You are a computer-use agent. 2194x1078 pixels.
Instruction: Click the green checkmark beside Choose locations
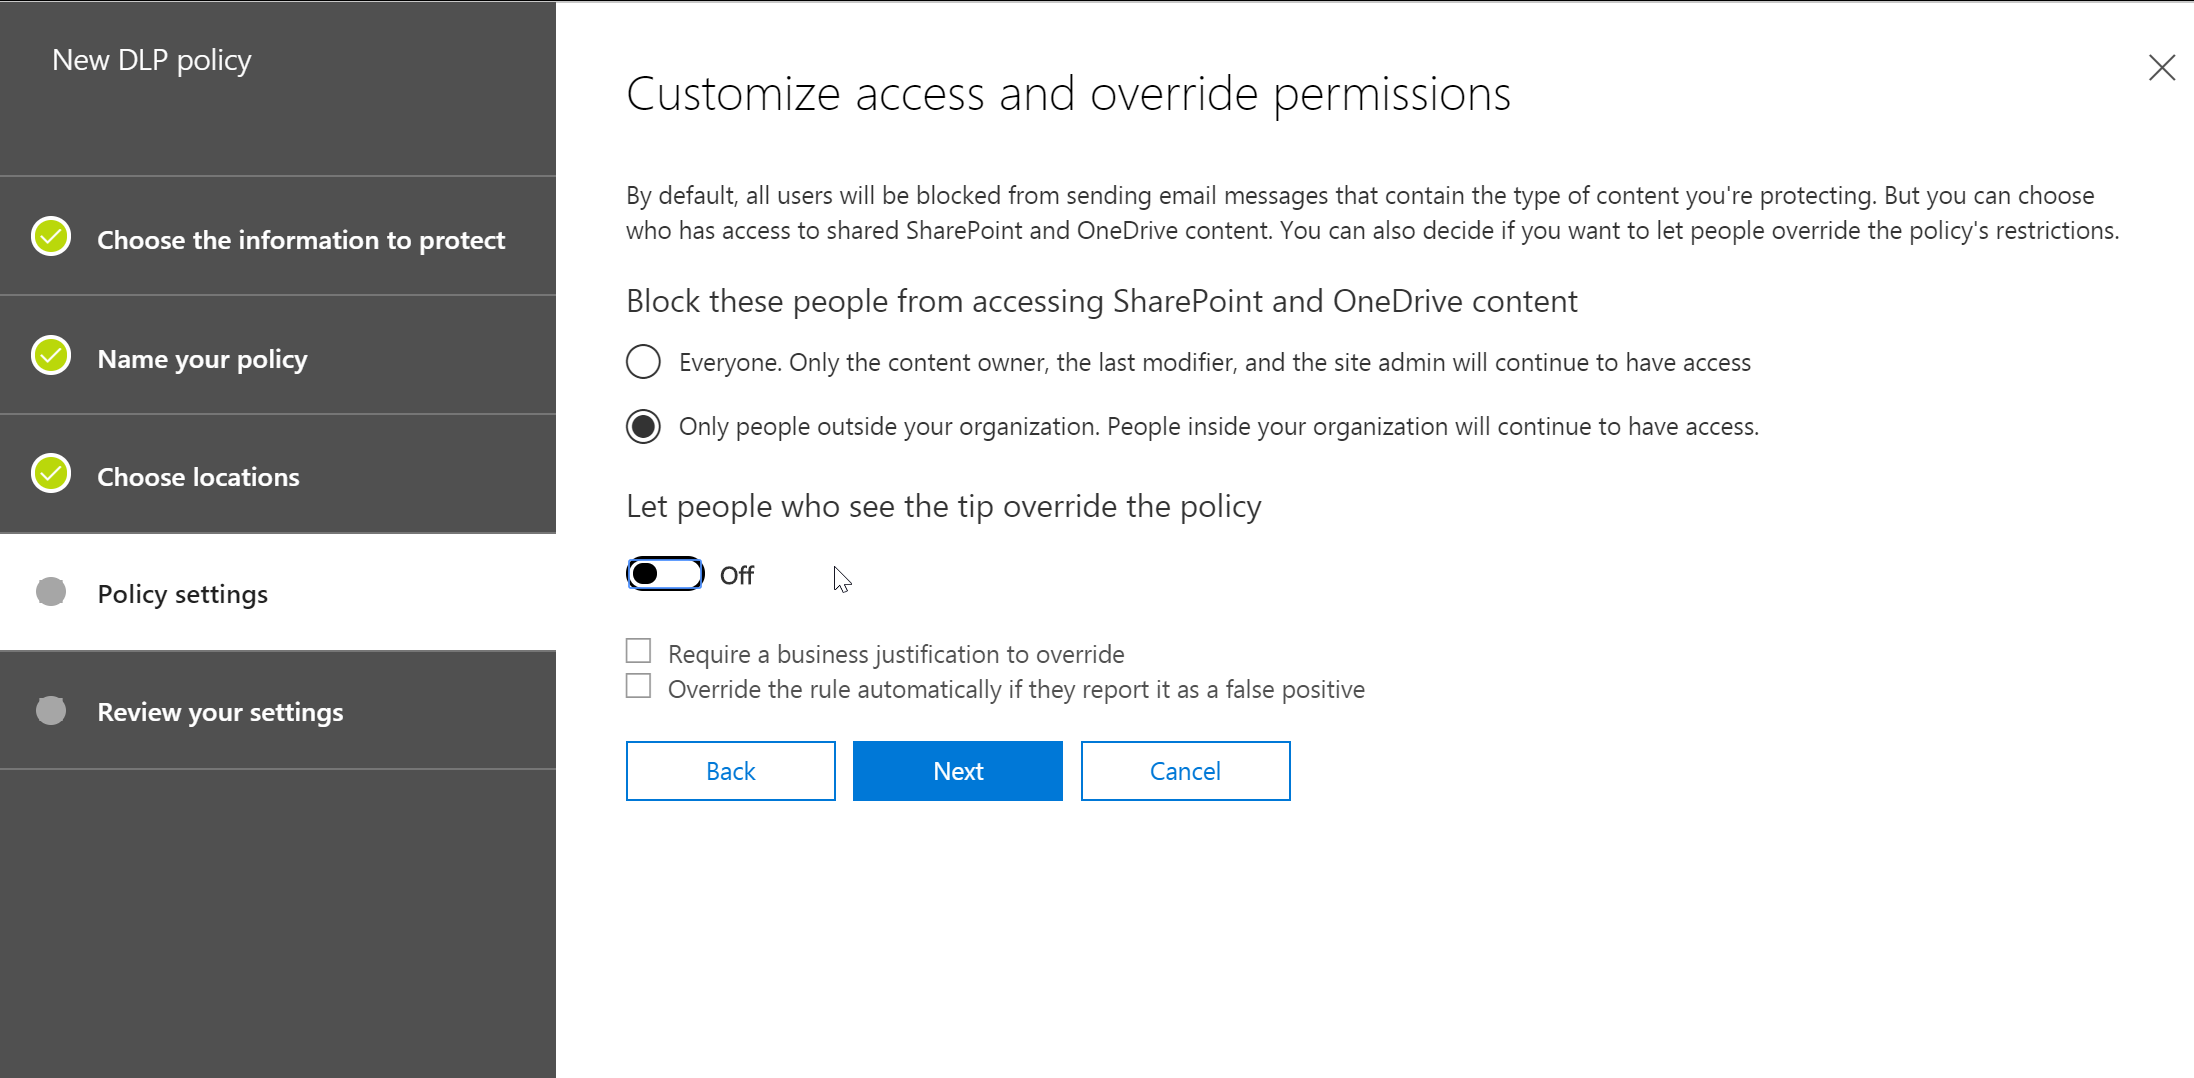51,474
